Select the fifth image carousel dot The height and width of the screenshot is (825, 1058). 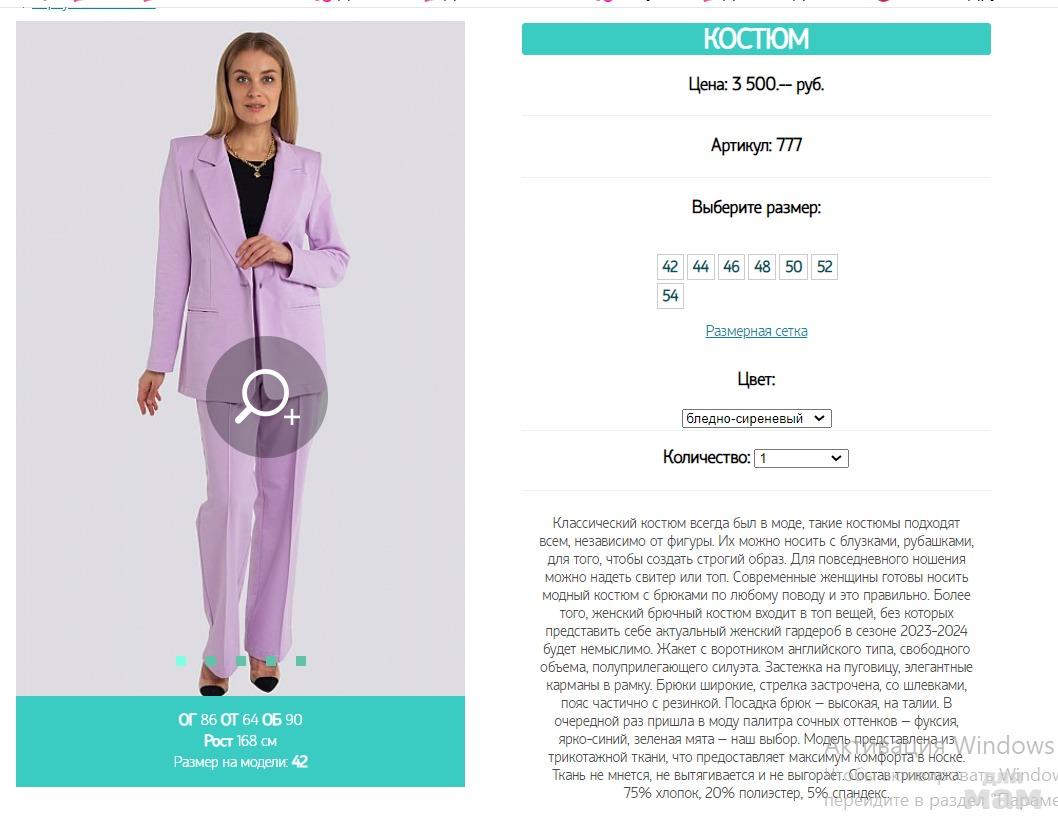tap(301, 661)
